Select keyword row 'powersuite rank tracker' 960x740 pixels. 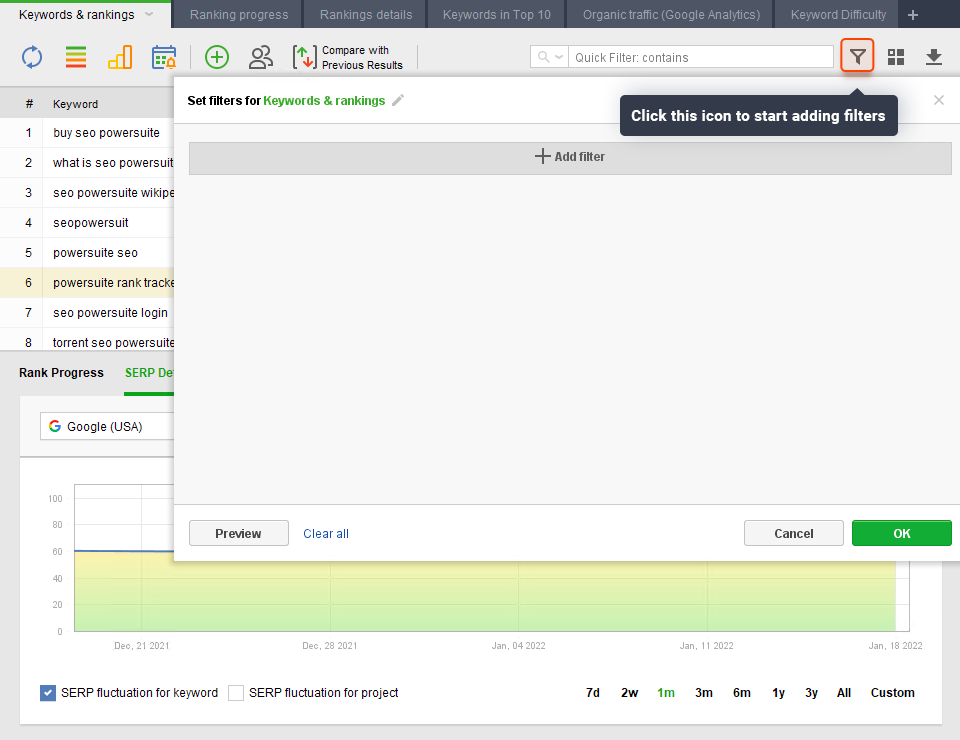pos(87,283)
